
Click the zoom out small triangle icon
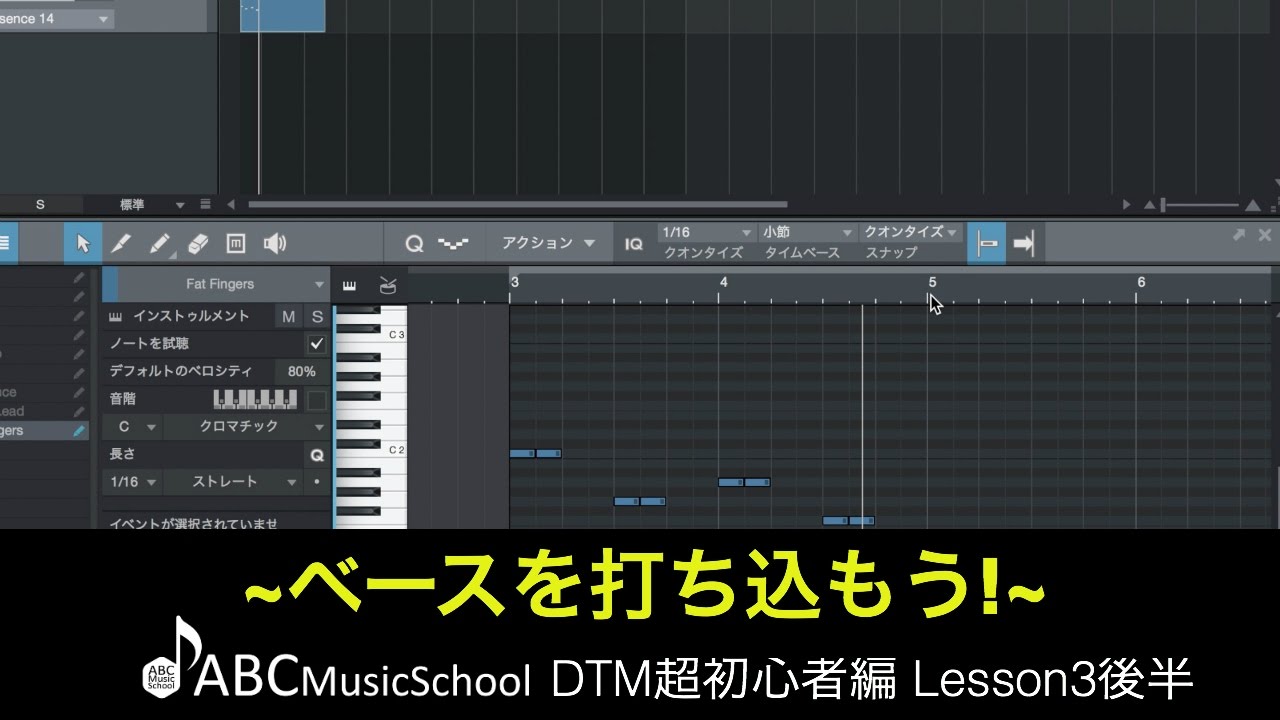click(1149, 205)
